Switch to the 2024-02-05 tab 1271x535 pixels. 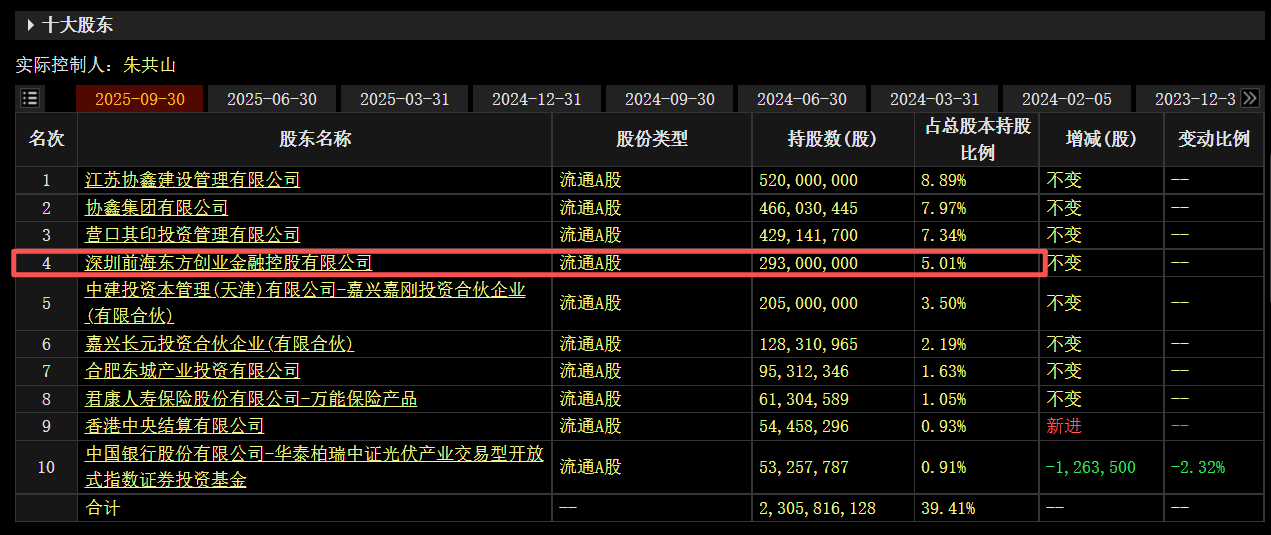(1066, 99)
